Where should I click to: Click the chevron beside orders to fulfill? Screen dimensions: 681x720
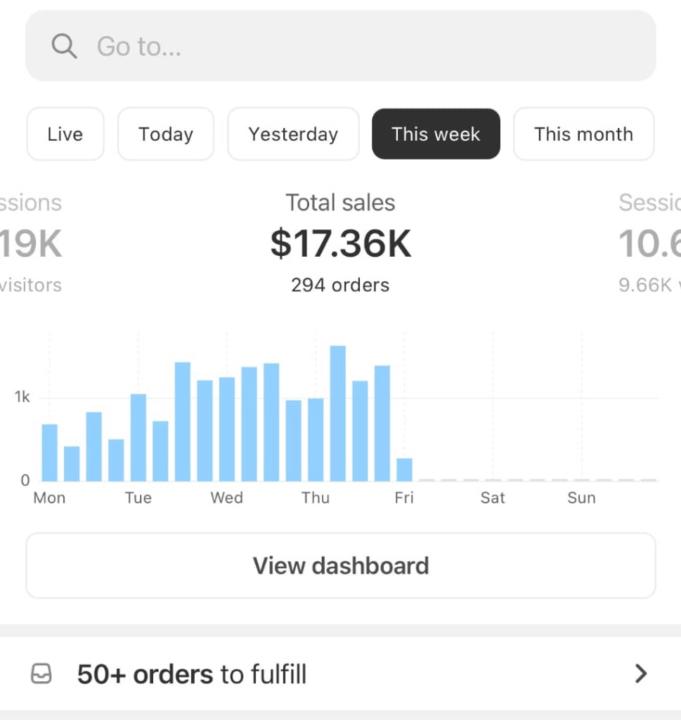(641, 674)
